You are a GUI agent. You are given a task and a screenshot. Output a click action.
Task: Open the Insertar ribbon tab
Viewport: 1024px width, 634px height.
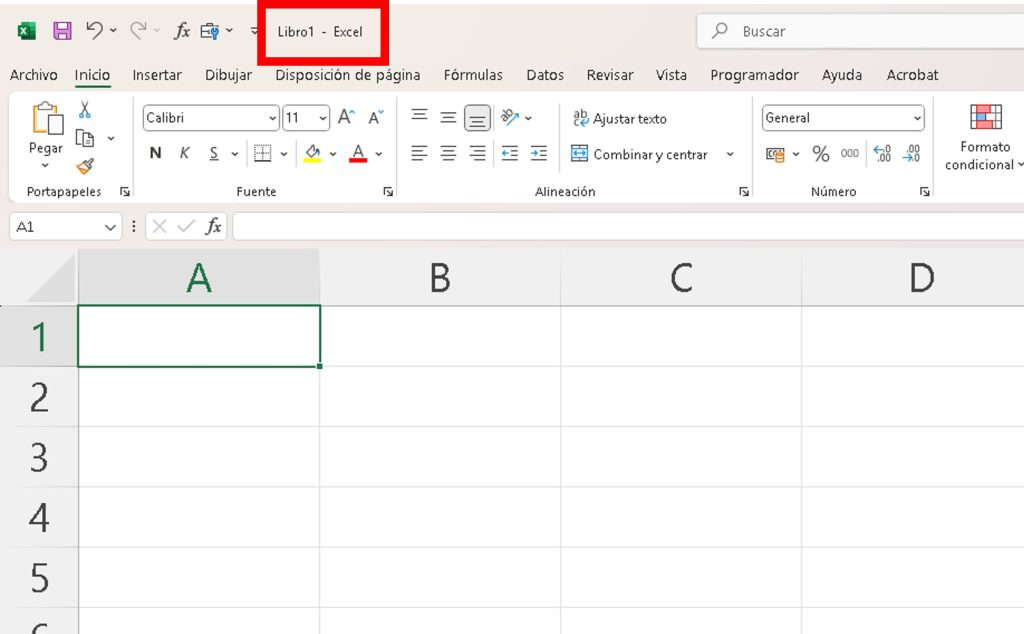click(x=157, y=75)
